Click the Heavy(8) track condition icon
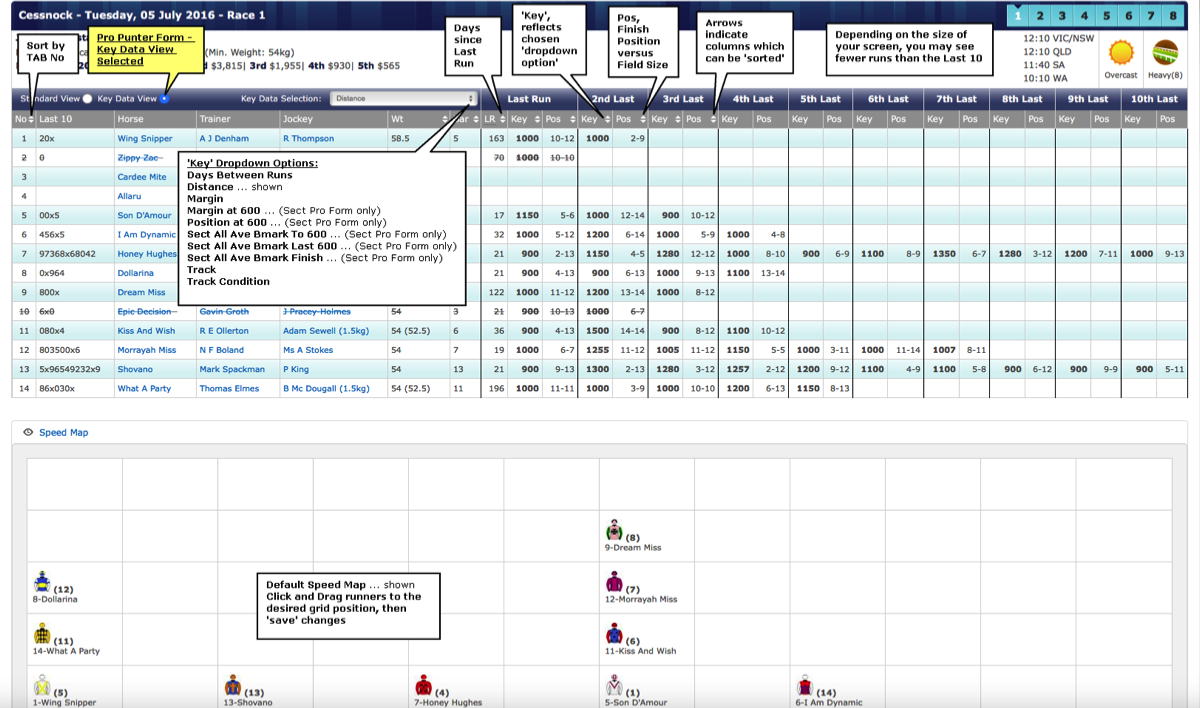1200x708 pixels. pyautogui.click(x=1164, y=53)
